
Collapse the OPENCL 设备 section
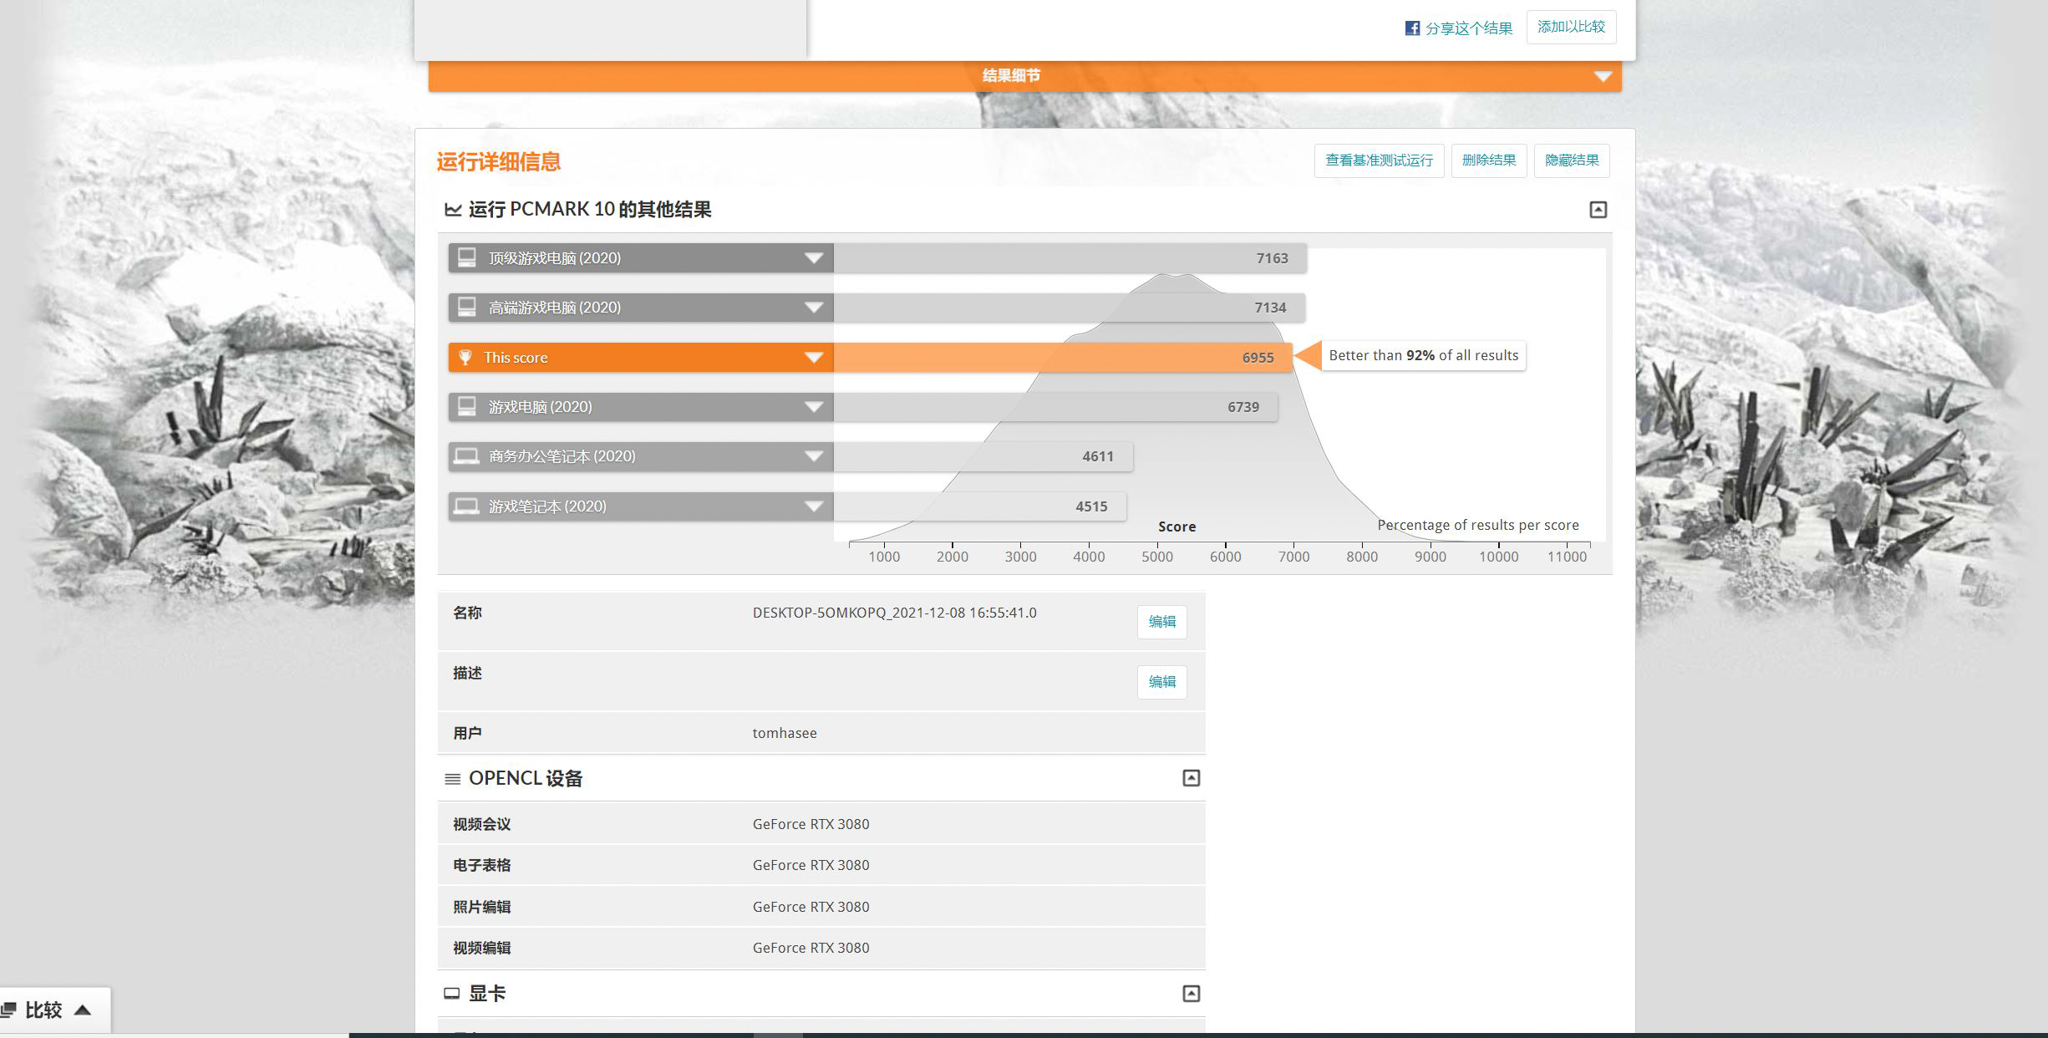point(1191,778)
